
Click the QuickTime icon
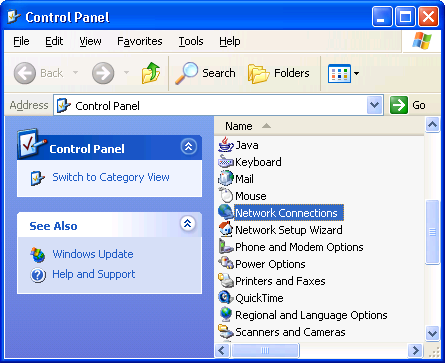226,298
